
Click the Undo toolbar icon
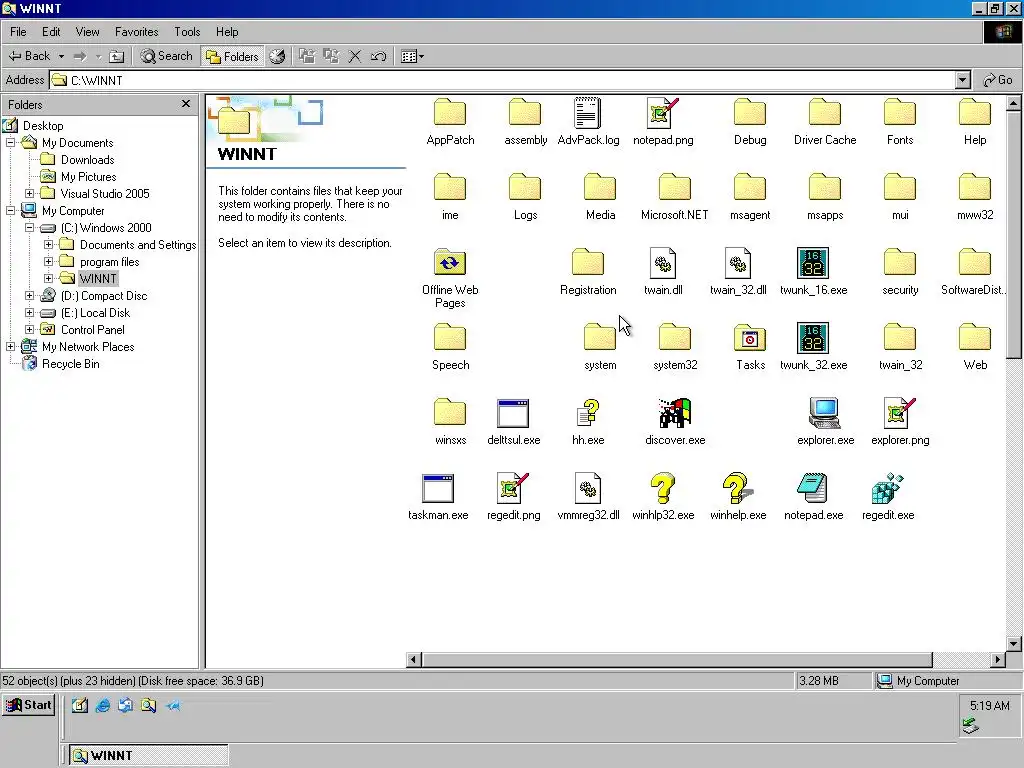tap(378, 56)
